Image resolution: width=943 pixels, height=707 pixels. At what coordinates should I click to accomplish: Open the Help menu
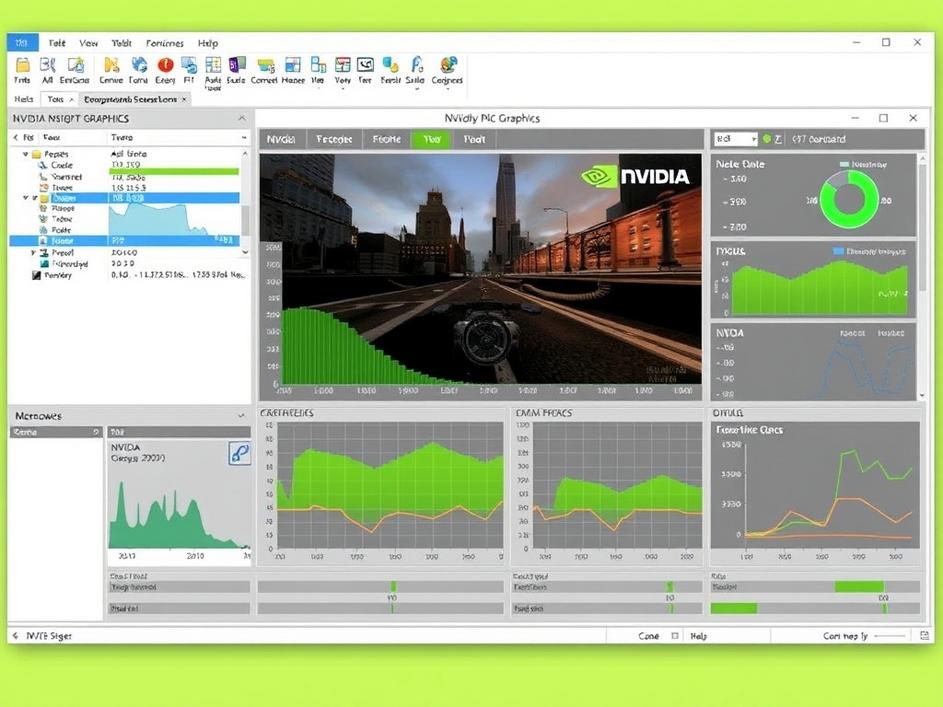click(207, 43)
